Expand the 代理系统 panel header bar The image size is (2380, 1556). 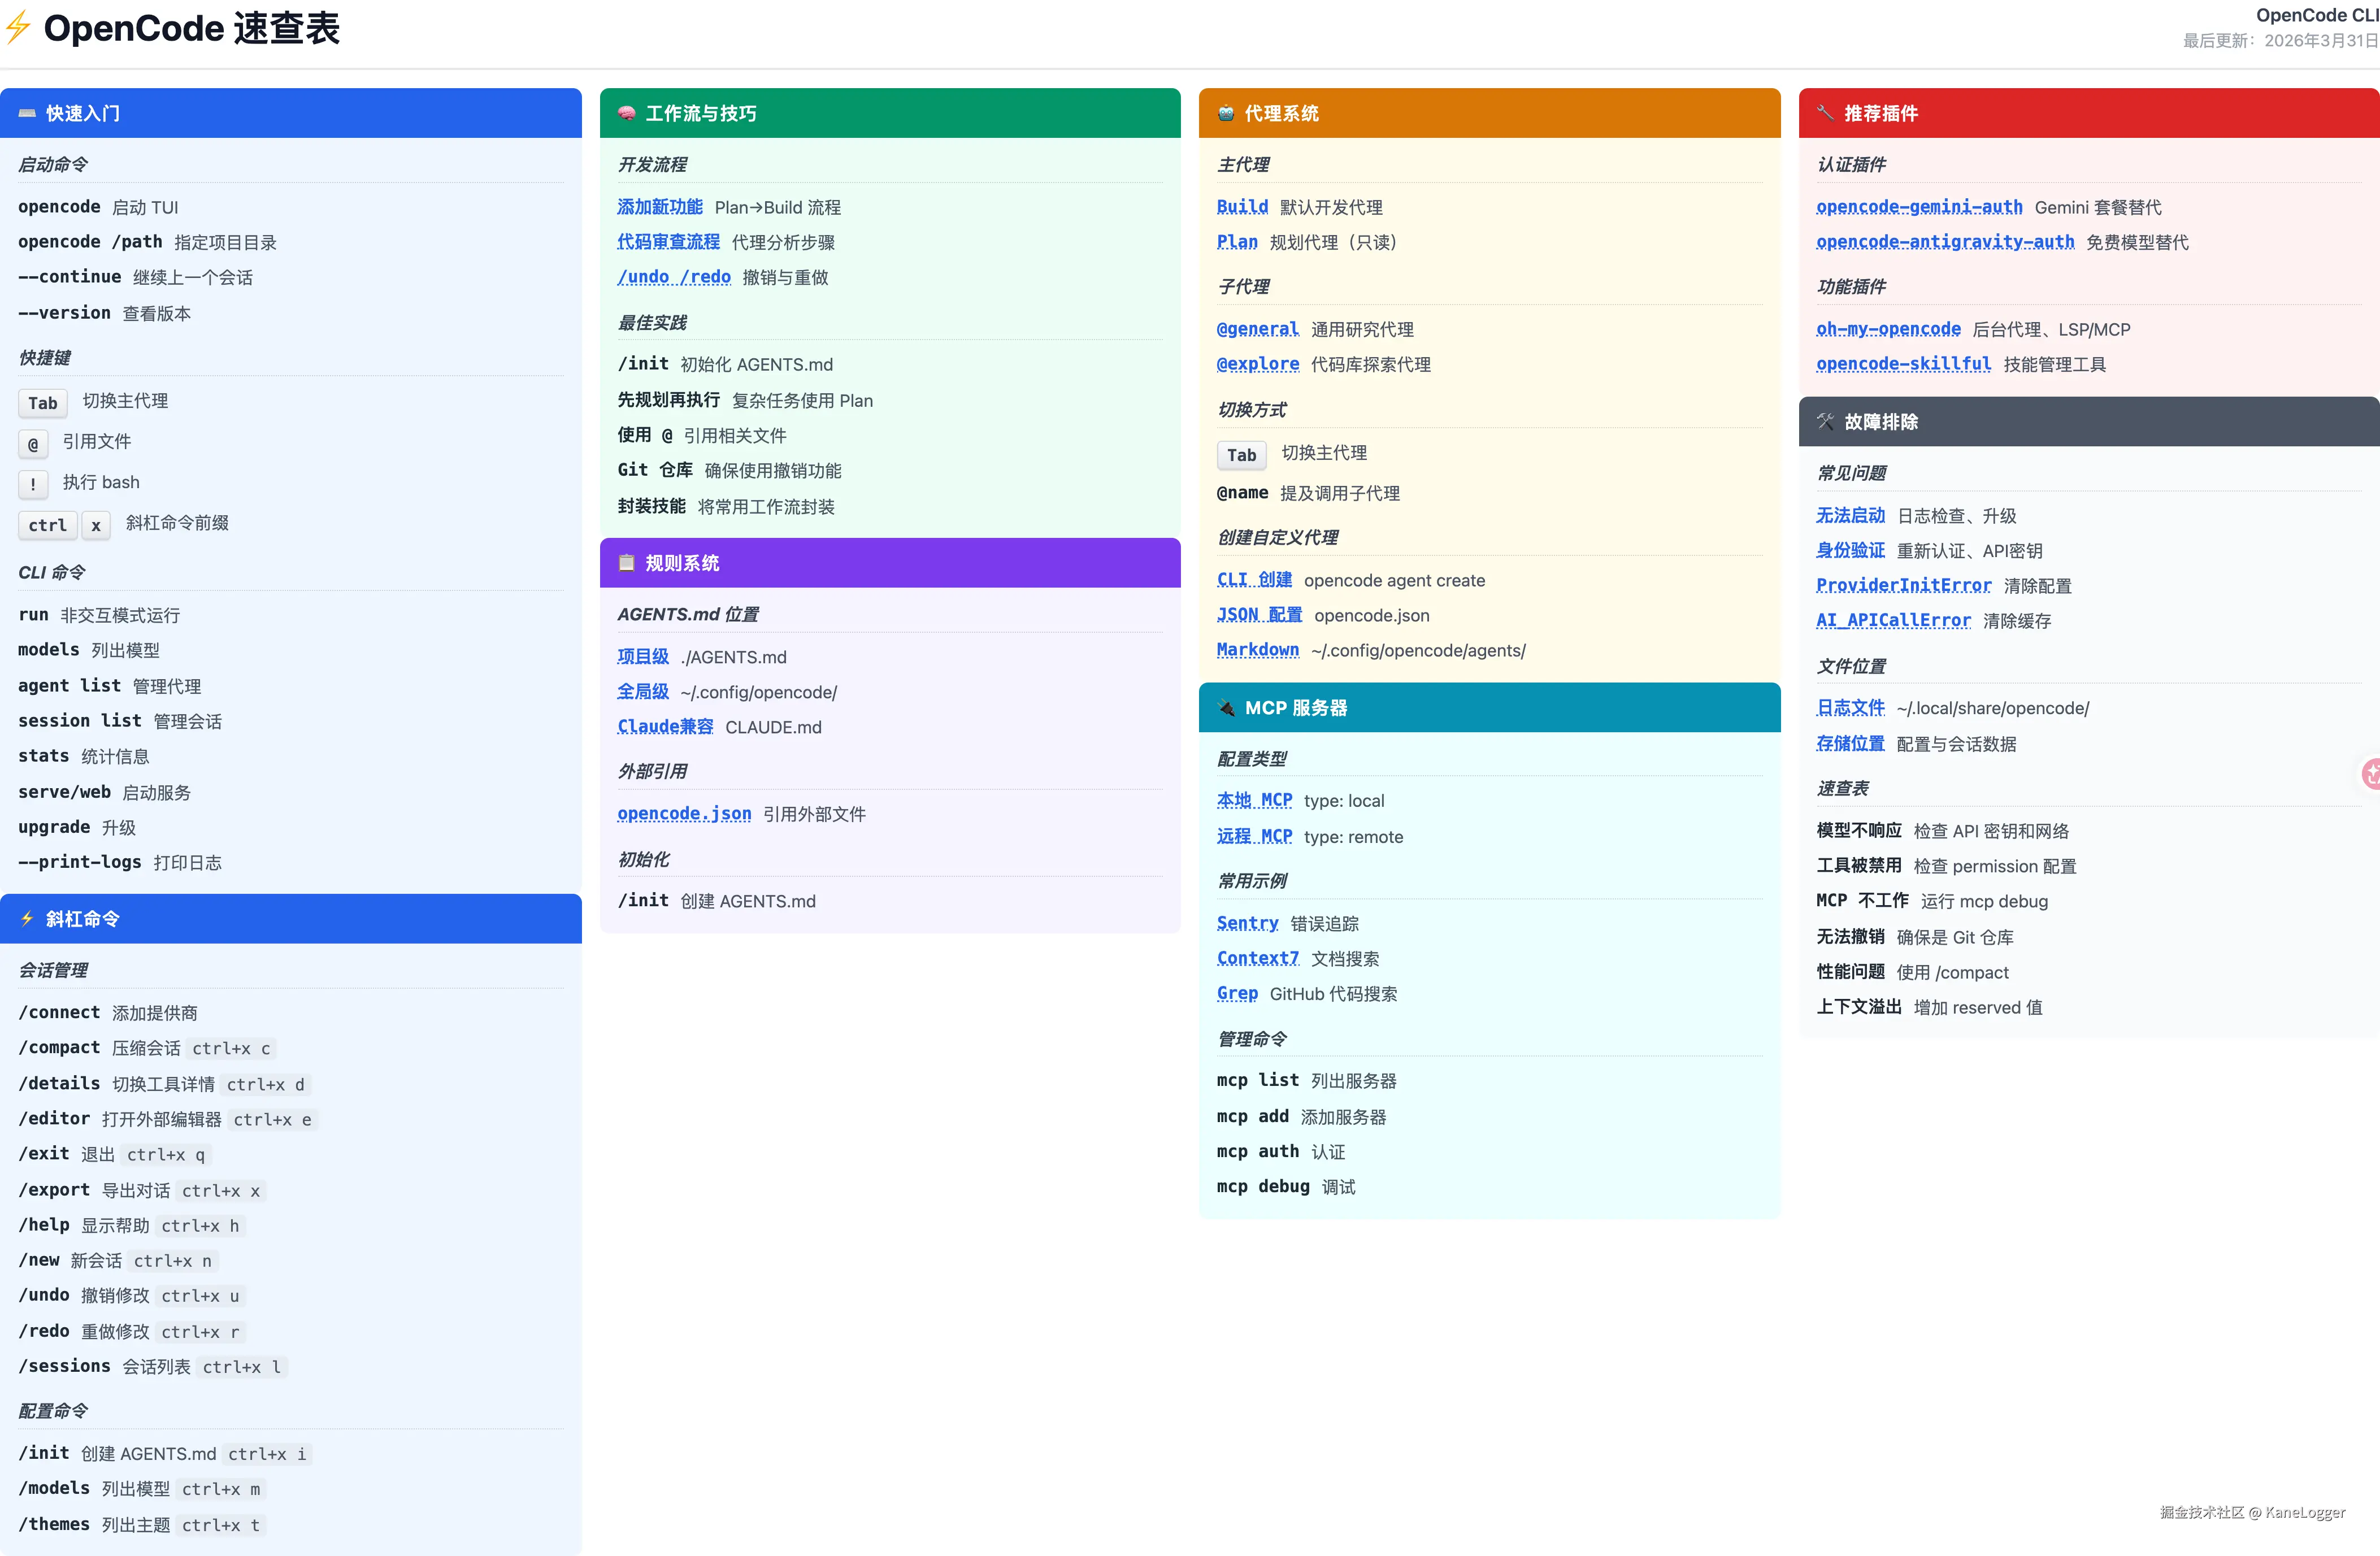[1489, 113]
